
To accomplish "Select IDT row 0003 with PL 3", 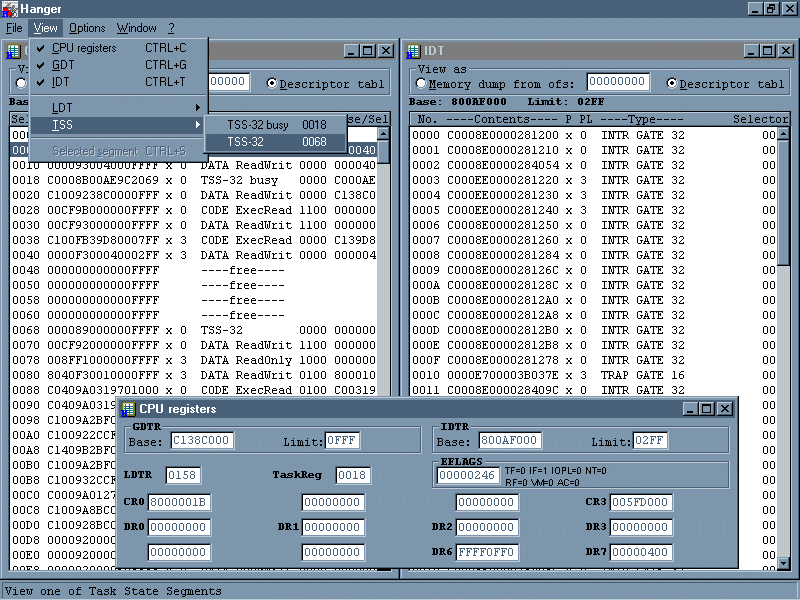I will [x=594, y=180].
